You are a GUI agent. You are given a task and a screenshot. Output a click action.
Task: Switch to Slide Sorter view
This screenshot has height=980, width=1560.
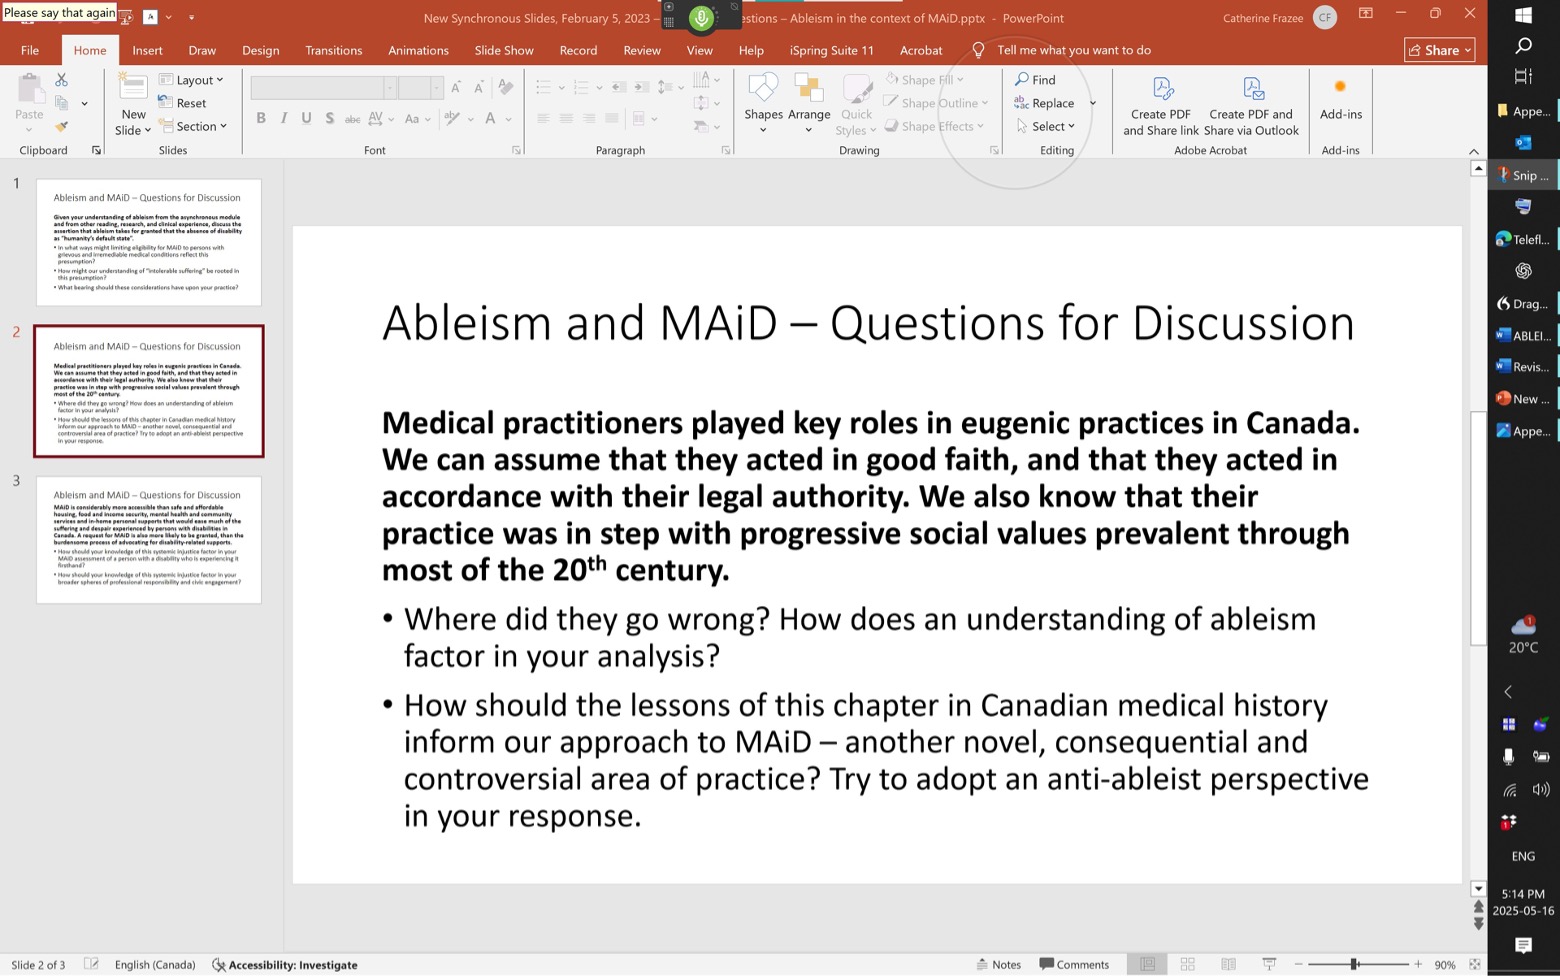1188,964
